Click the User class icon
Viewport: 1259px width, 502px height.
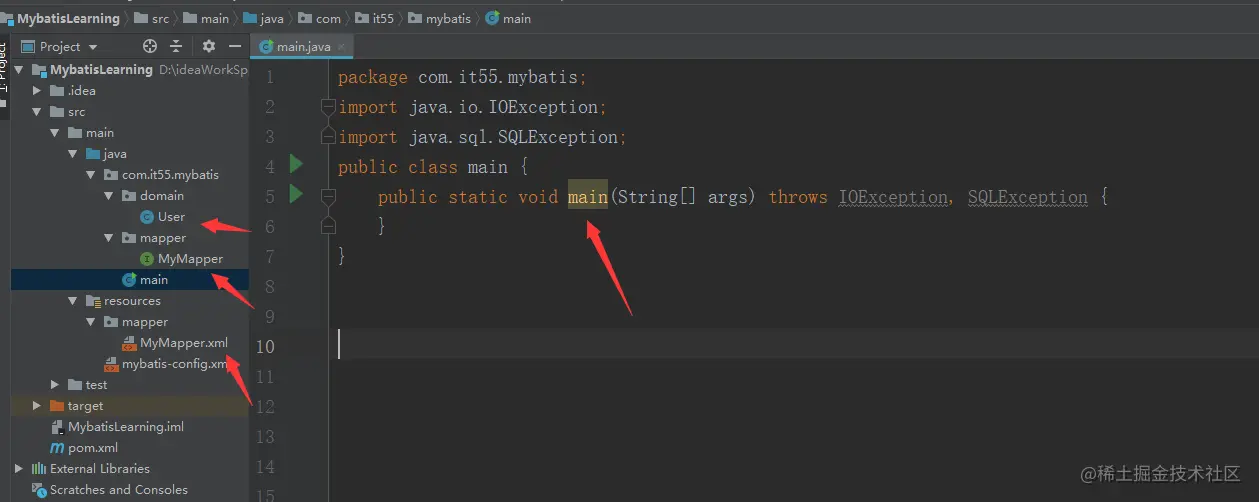point(147,217)
